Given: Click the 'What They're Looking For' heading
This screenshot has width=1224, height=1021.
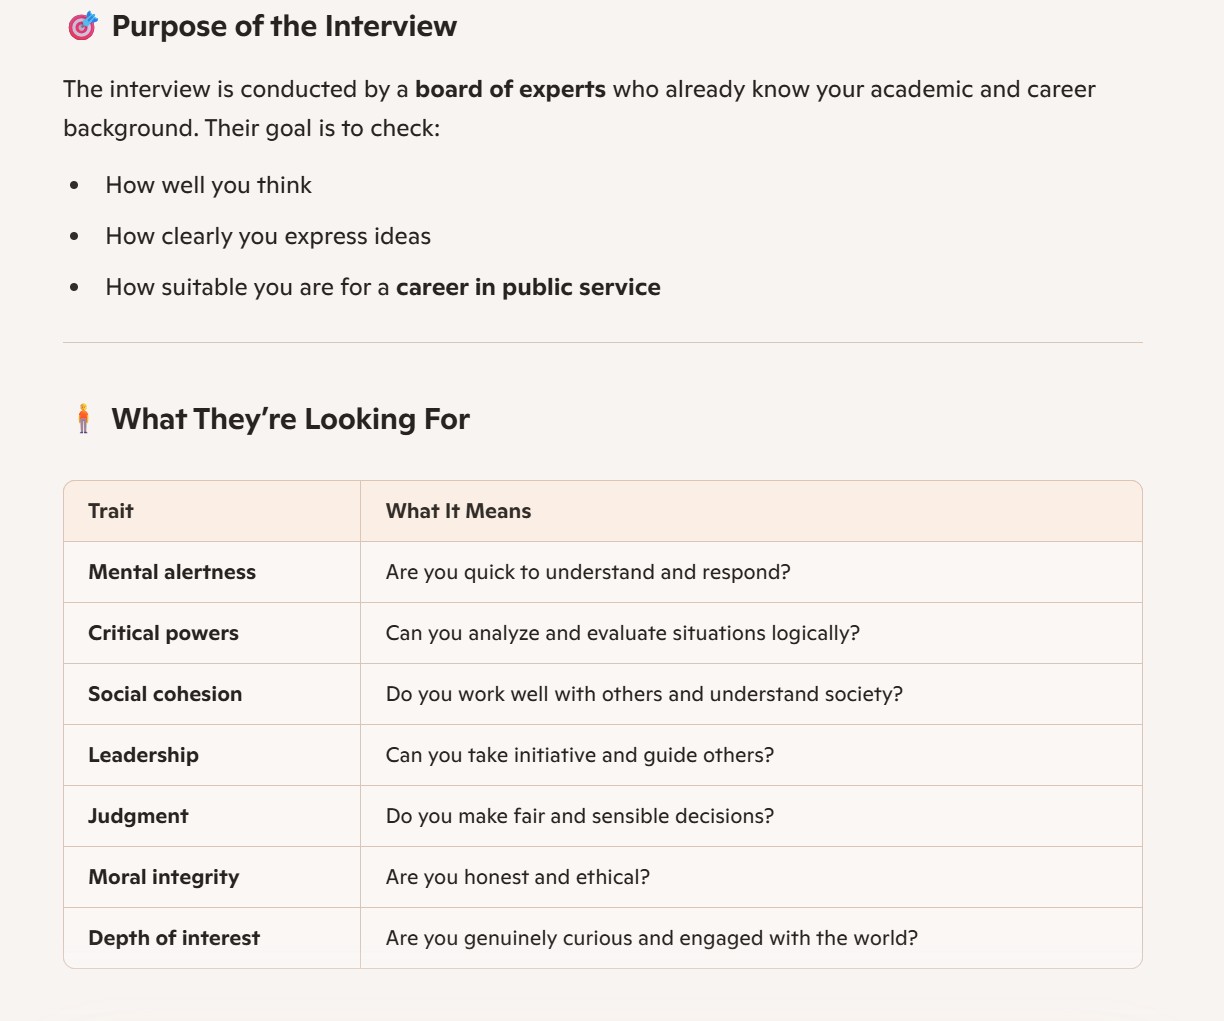Looking at the screenshot, I should [290, 419].
